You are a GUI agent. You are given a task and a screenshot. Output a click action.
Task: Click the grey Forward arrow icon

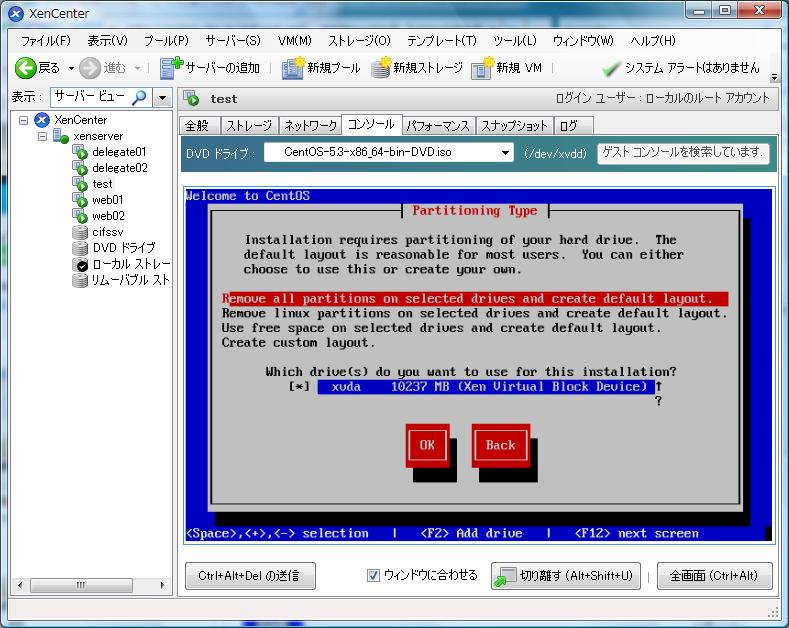point(90,68)
